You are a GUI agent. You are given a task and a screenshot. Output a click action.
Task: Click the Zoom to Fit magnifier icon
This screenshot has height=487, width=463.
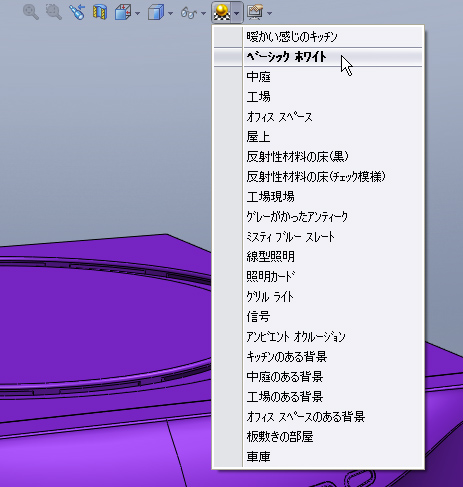point(31,13)
